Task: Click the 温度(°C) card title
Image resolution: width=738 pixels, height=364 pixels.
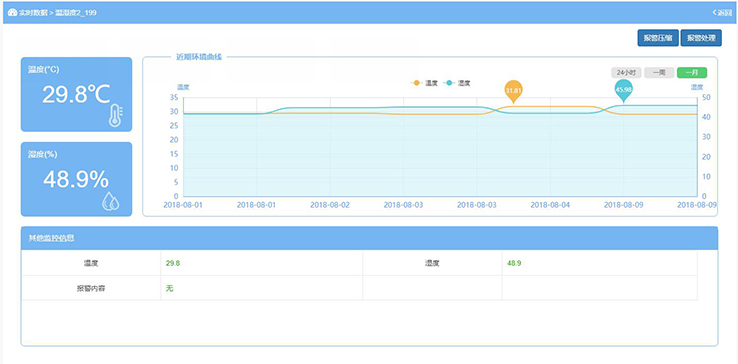Action: pos(44,70)
